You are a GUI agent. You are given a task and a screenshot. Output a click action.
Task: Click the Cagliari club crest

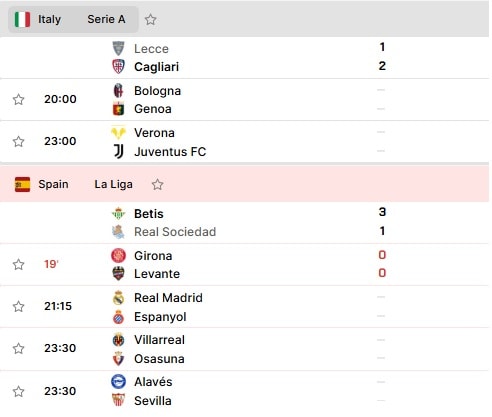pyautogui.click(x=118, y=66)
